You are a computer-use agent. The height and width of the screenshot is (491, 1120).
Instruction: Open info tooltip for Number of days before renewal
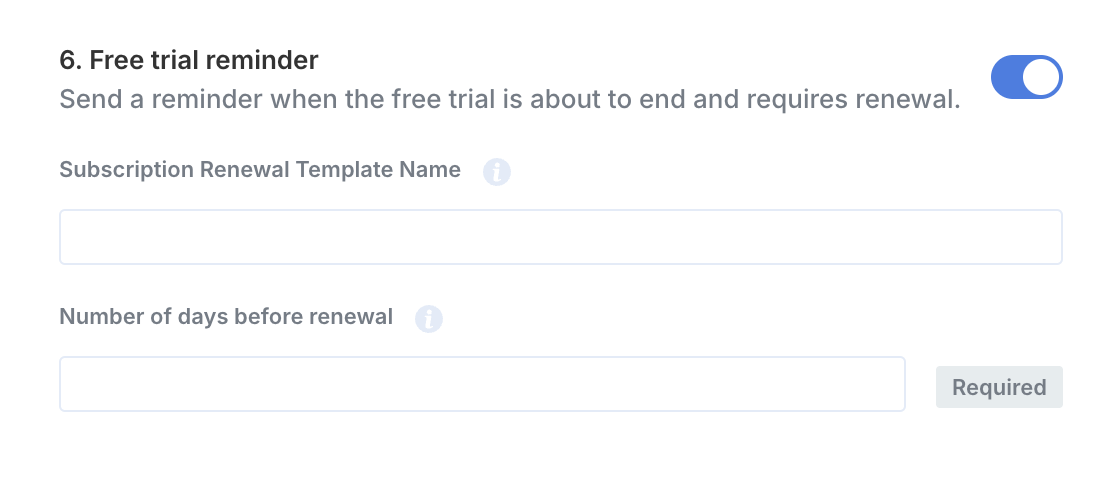pyautogui.click(x=429, y=319)
